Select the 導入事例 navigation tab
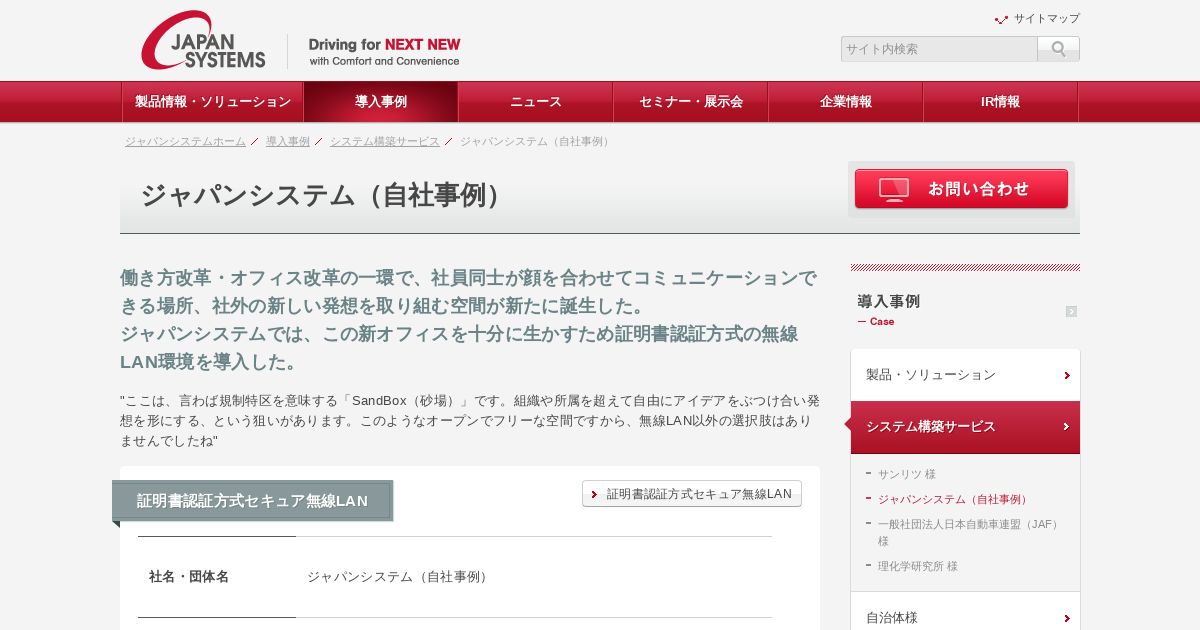 click(x=381, y=102)
